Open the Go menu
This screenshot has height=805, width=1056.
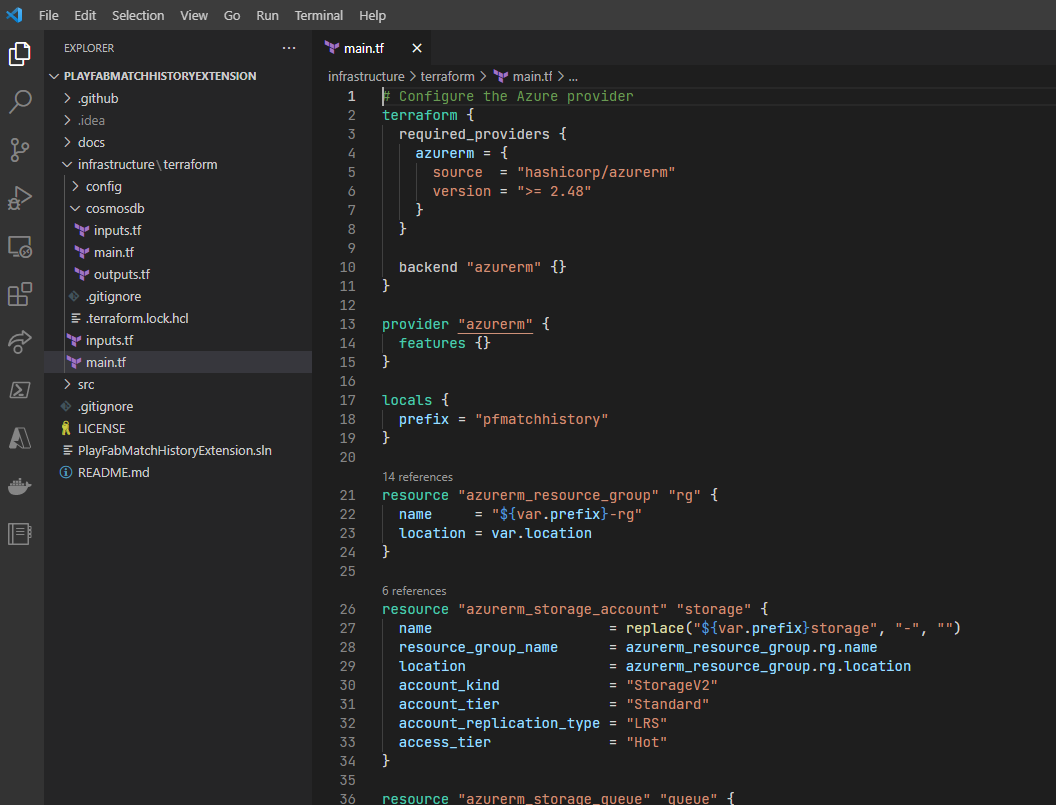232,15
